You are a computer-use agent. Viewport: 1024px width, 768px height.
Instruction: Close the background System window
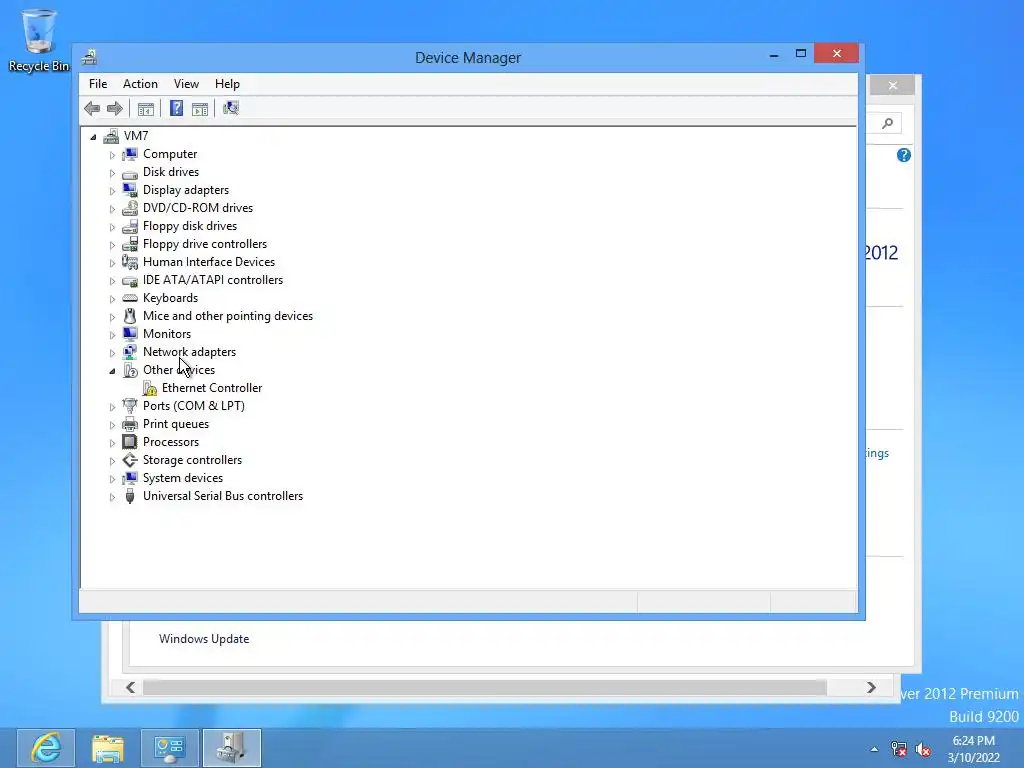point(892,86)
